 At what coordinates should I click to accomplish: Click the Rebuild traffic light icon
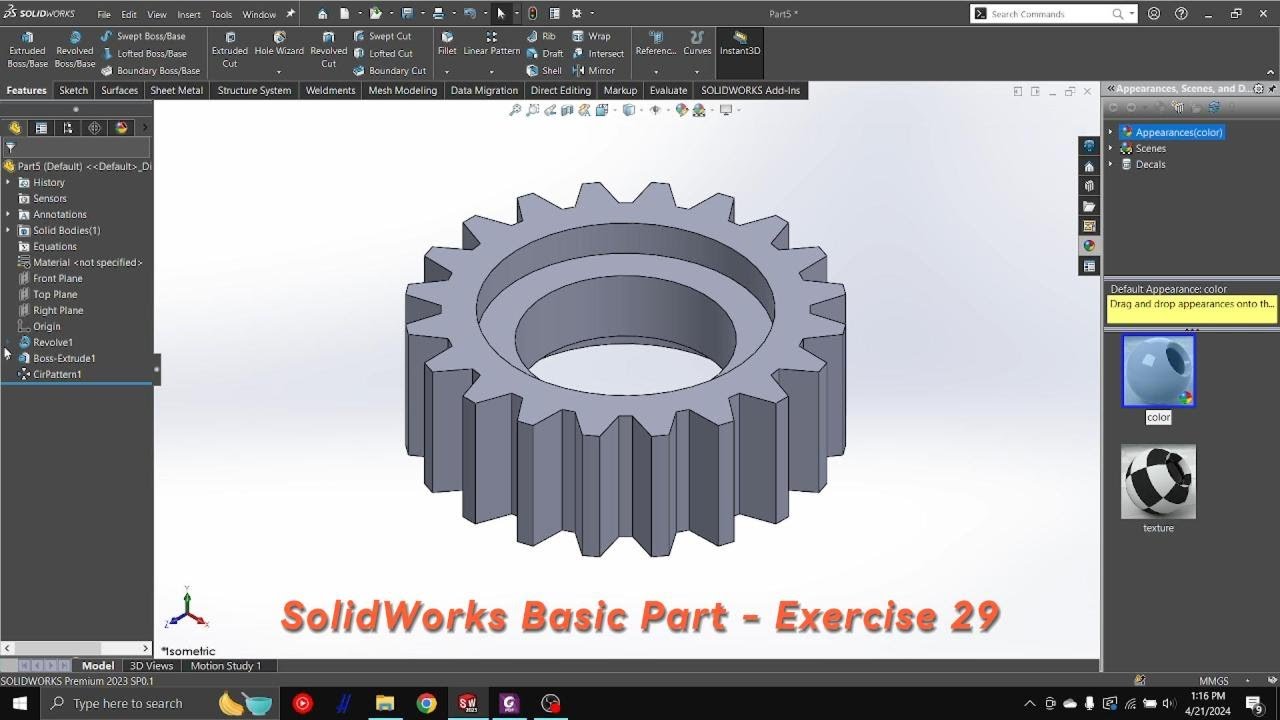532,14
